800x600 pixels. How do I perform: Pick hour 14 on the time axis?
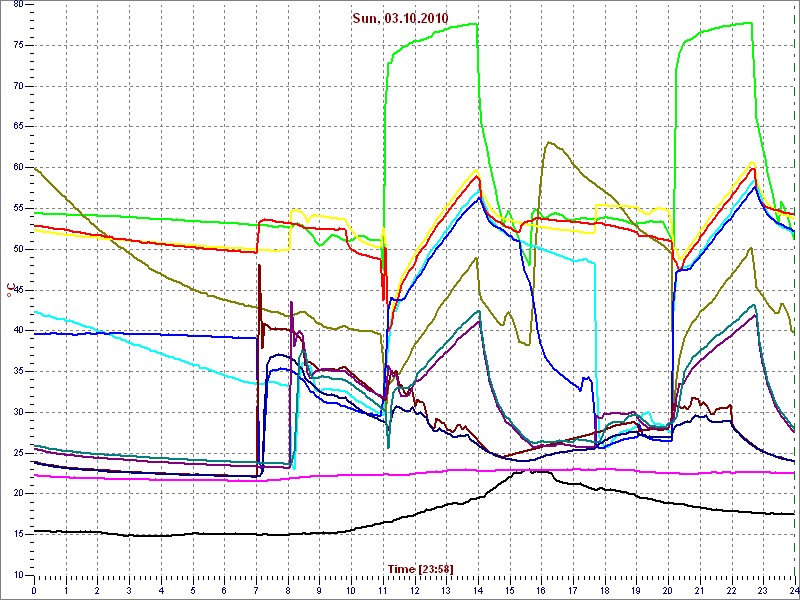pyautogui.click(x=478, y=589)
